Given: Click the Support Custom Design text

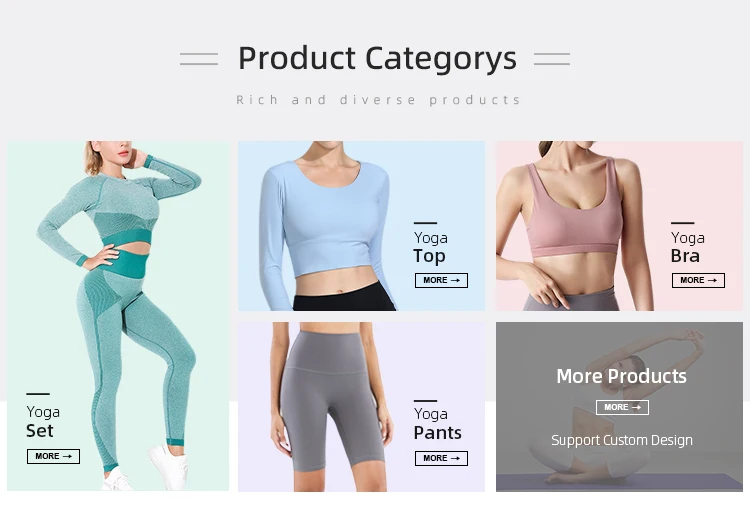Looking at the screenshot, I should coord(622,440).
